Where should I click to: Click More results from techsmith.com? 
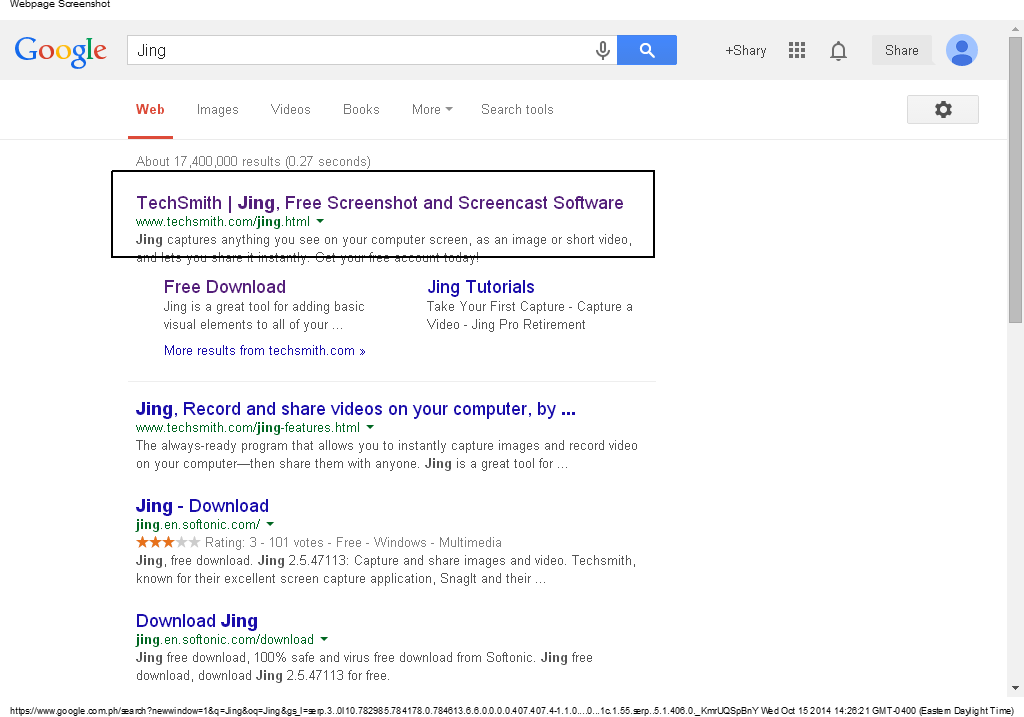tap(264, 351)
